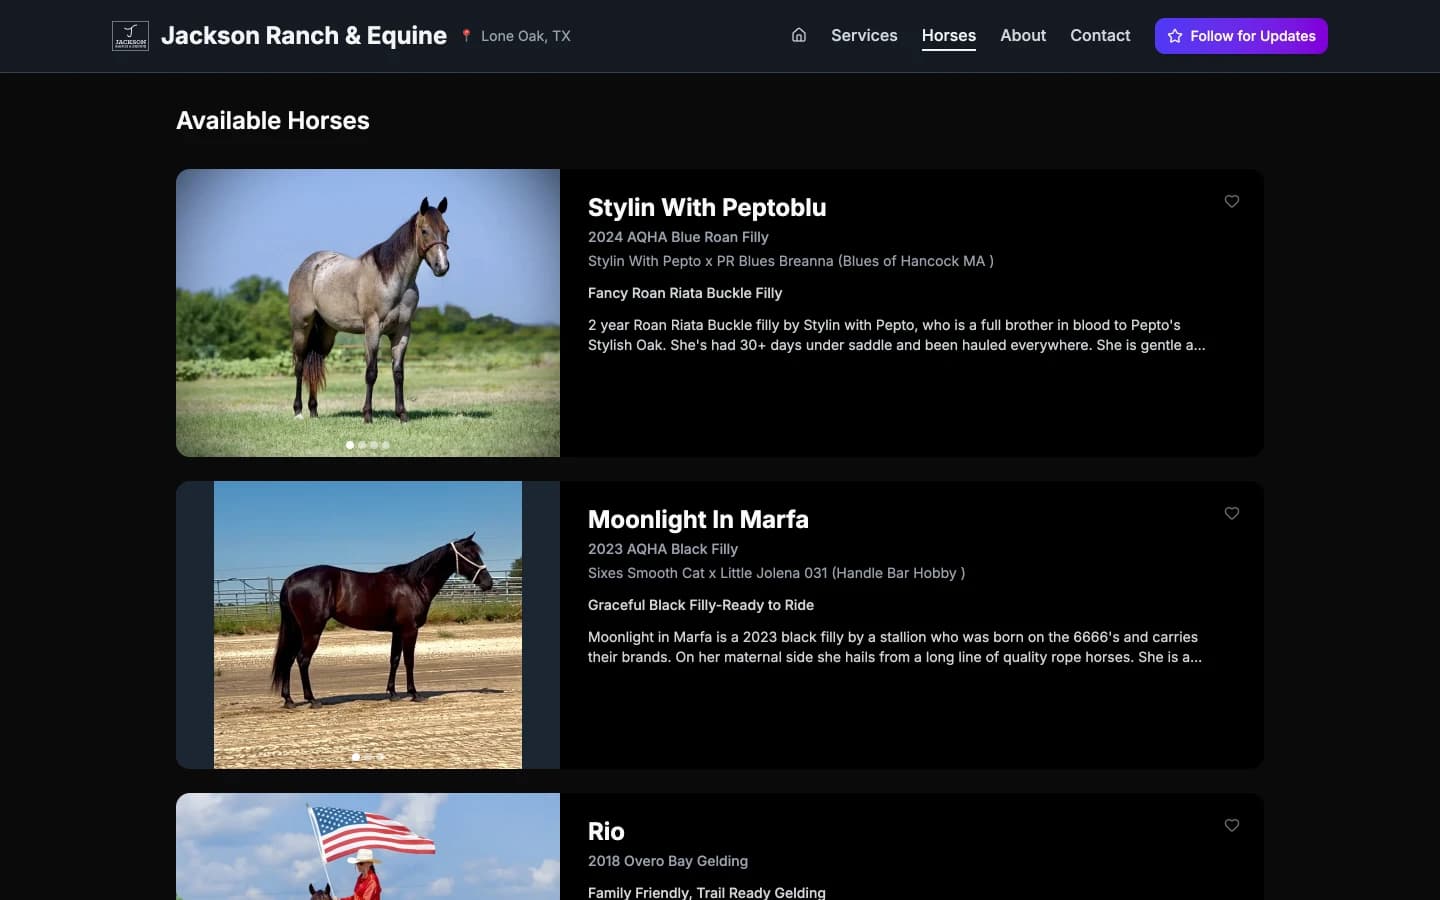Open the About page
Viewport: 1440px width, 900px height.
[x=1023, y=35]
